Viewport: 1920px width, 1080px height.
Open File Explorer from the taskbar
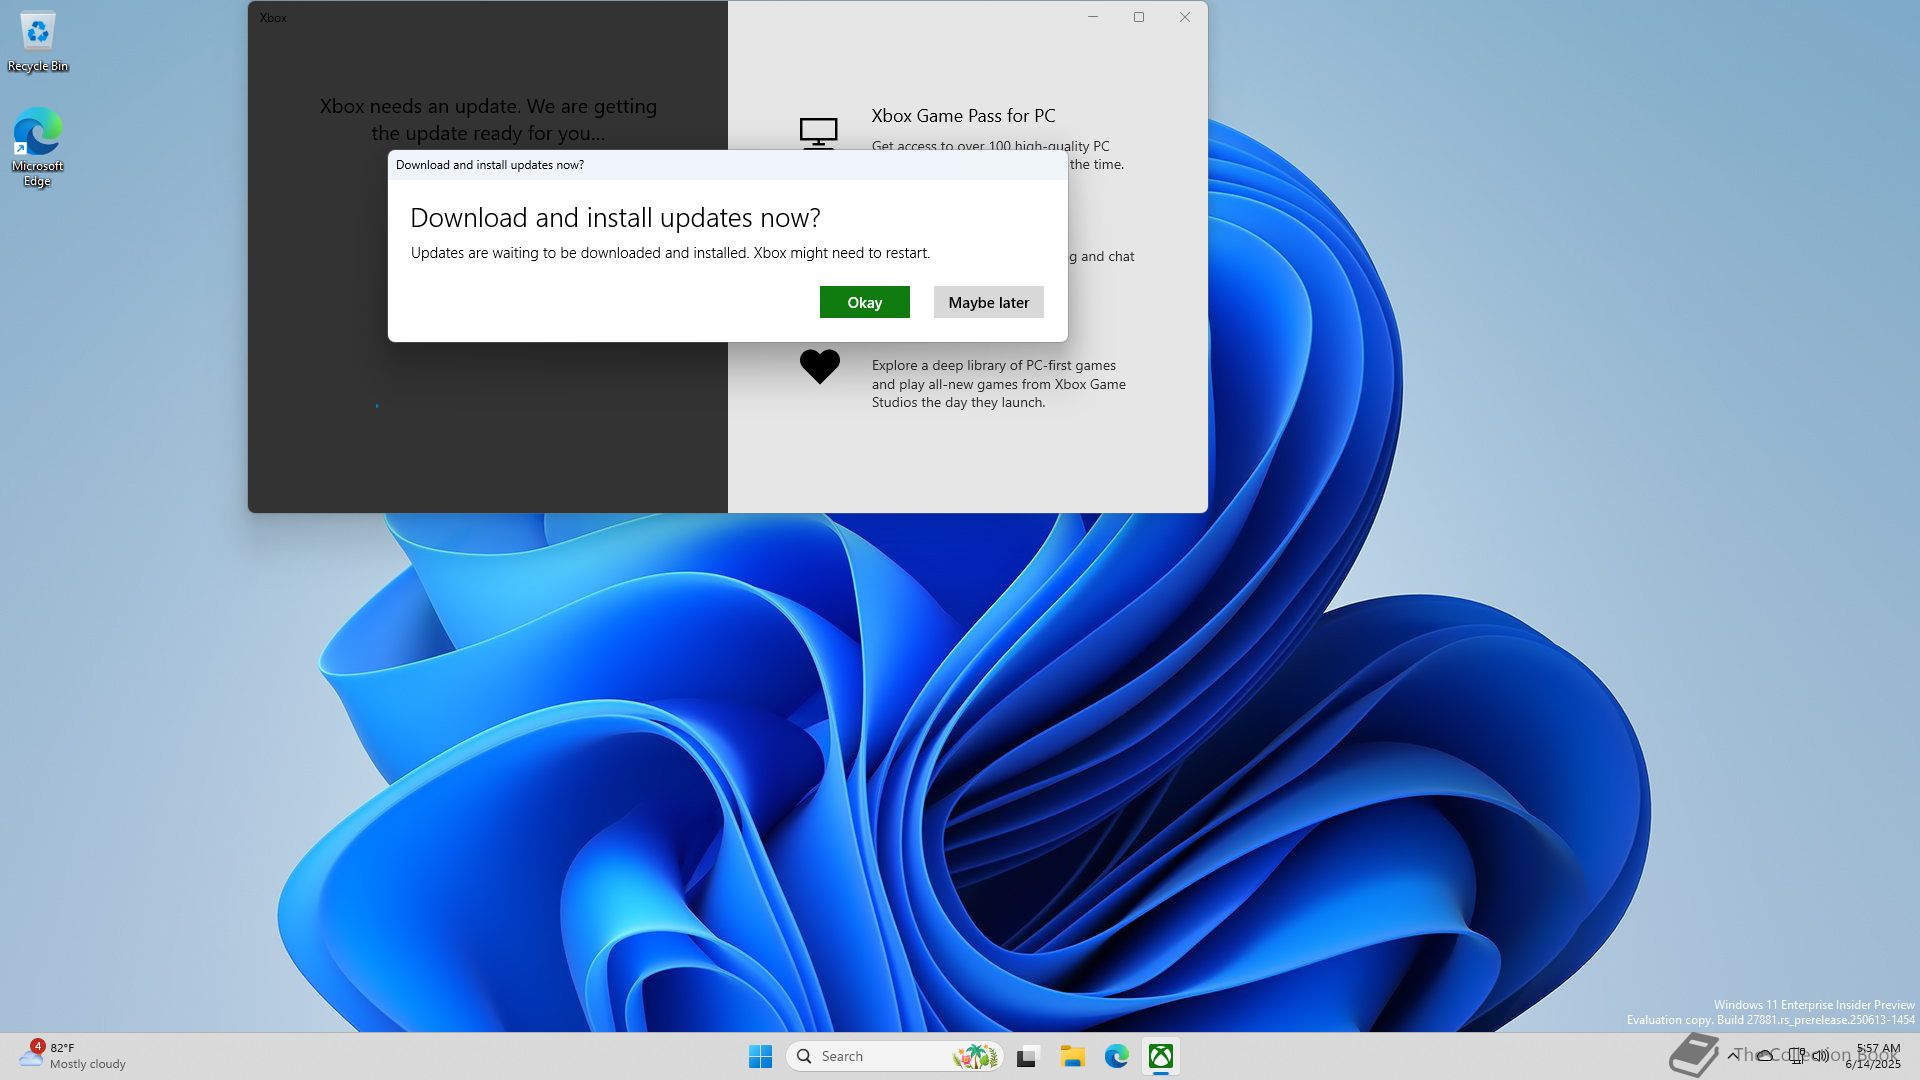[x=1072, y=1056]
